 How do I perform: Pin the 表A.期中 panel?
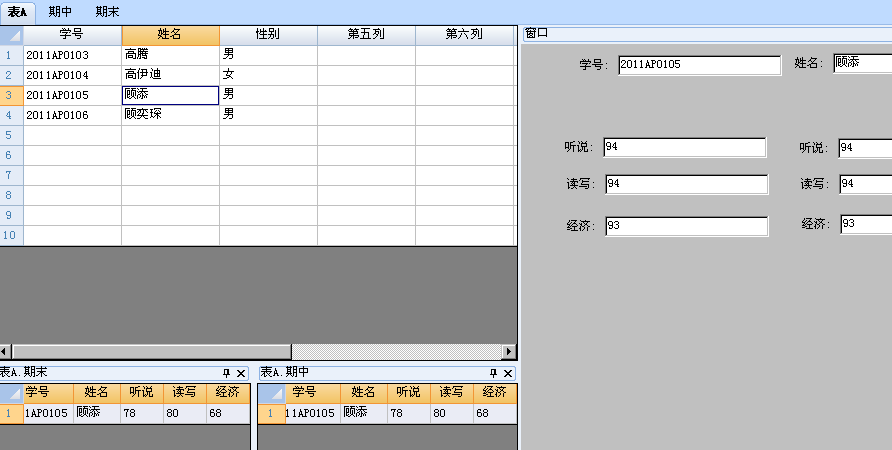(493, 373)
